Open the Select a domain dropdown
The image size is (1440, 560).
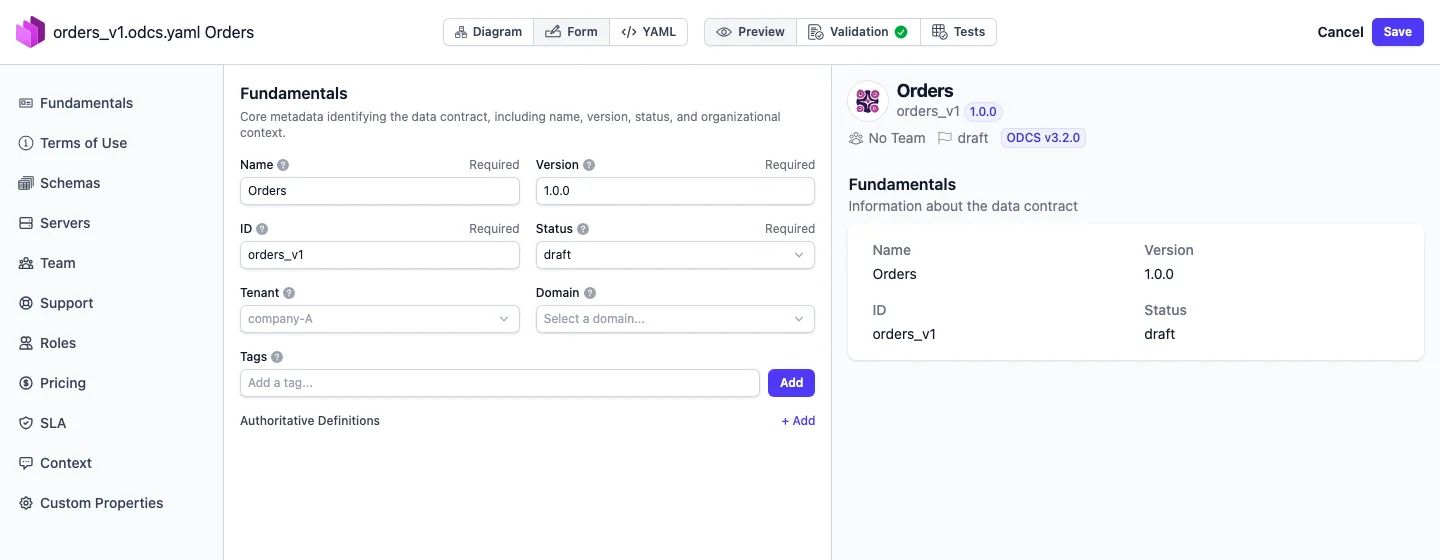click(x=675, y=319)
